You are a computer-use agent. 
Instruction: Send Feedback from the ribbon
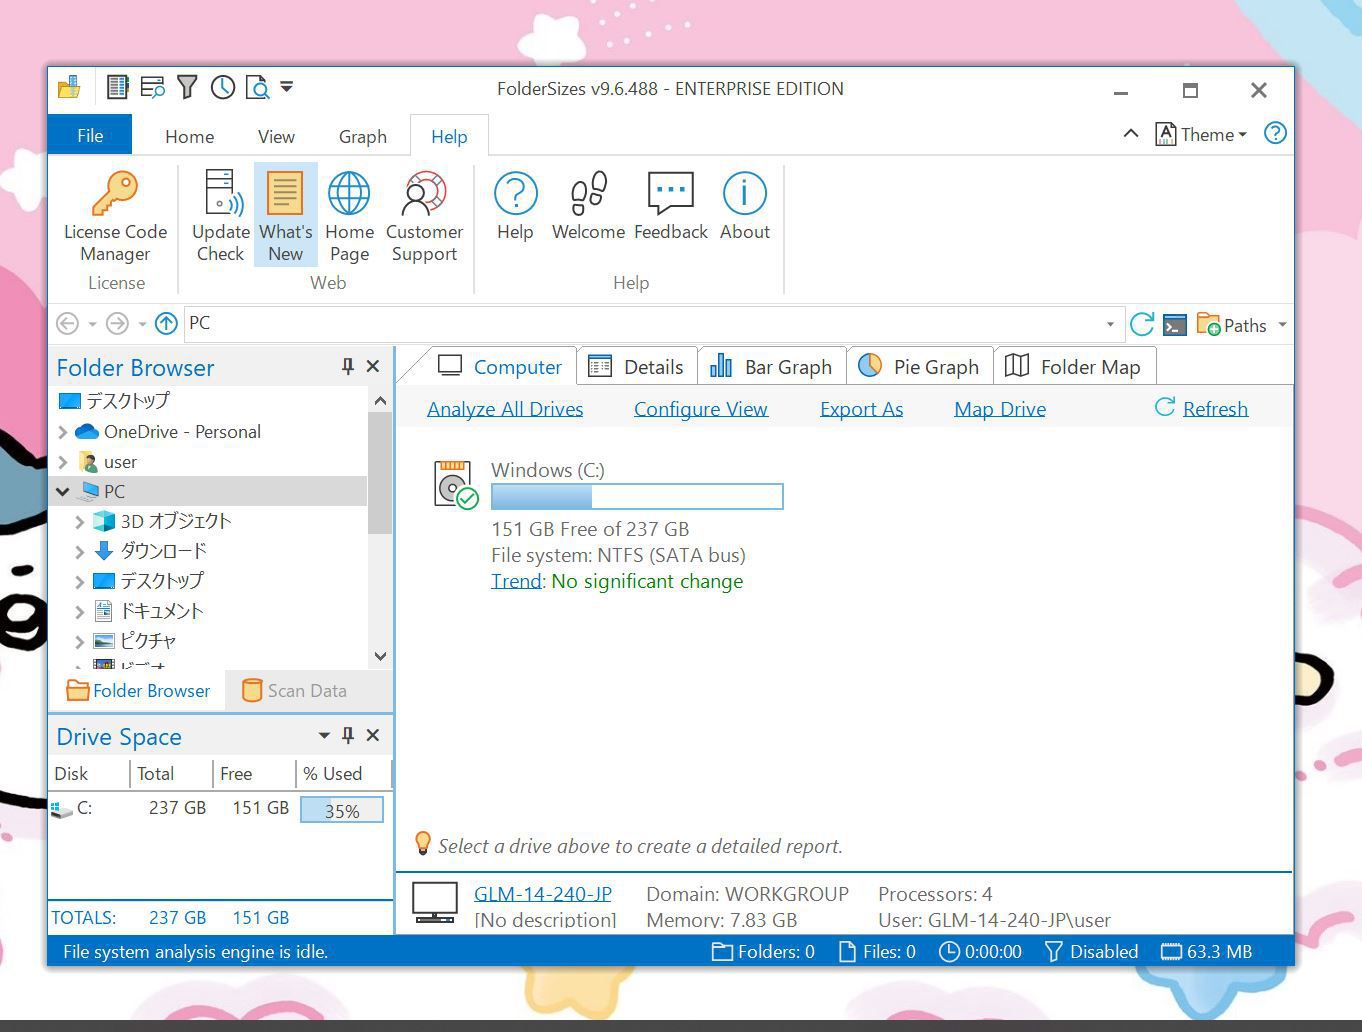click(x=670, y=206)
